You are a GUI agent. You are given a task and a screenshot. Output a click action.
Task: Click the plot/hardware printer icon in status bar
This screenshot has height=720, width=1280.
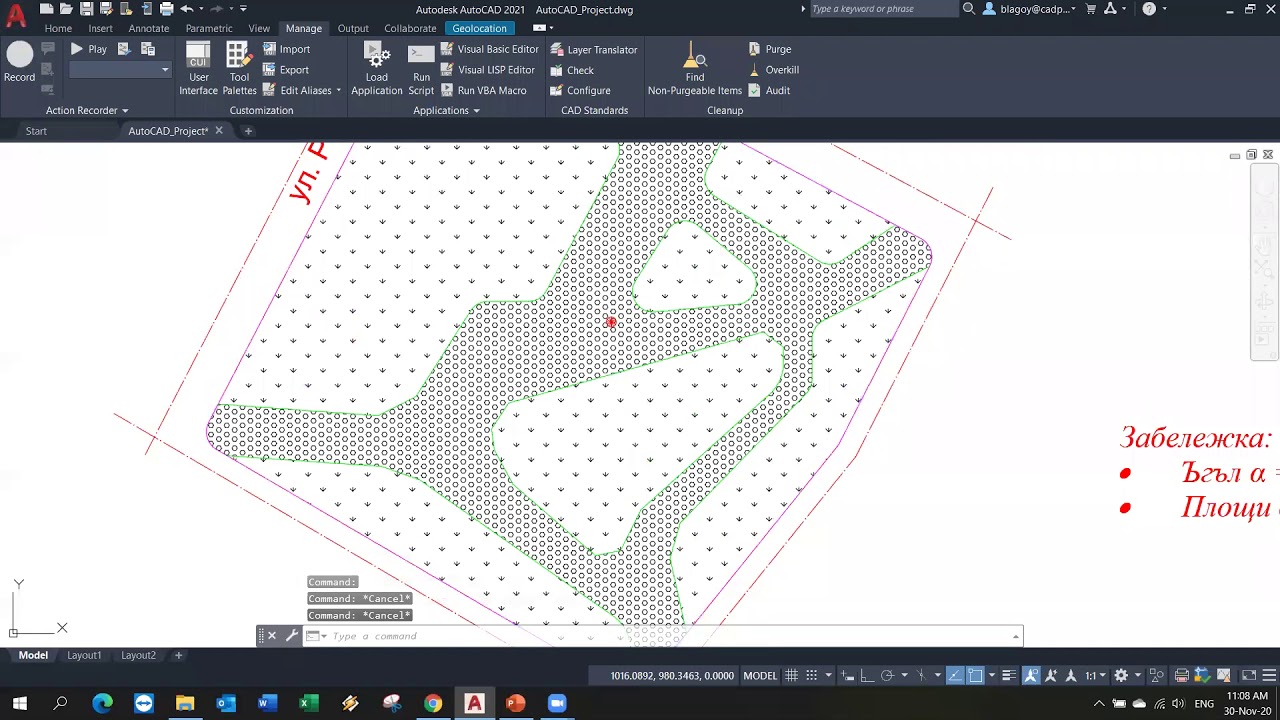[1181, 676]
